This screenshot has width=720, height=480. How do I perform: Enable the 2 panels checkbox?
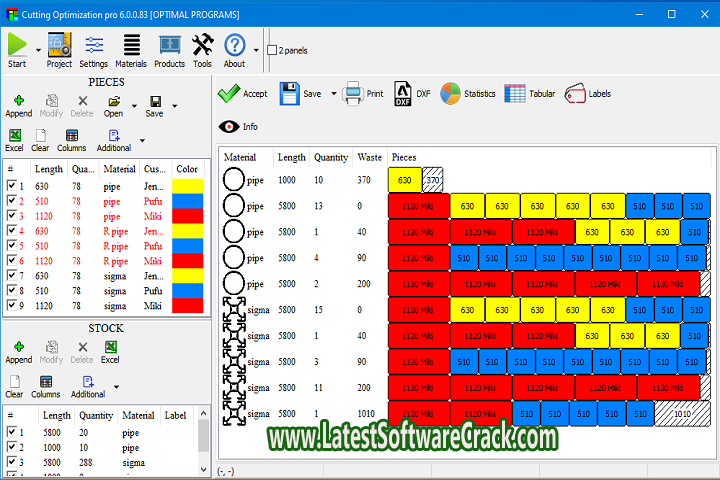coord(272,50)
